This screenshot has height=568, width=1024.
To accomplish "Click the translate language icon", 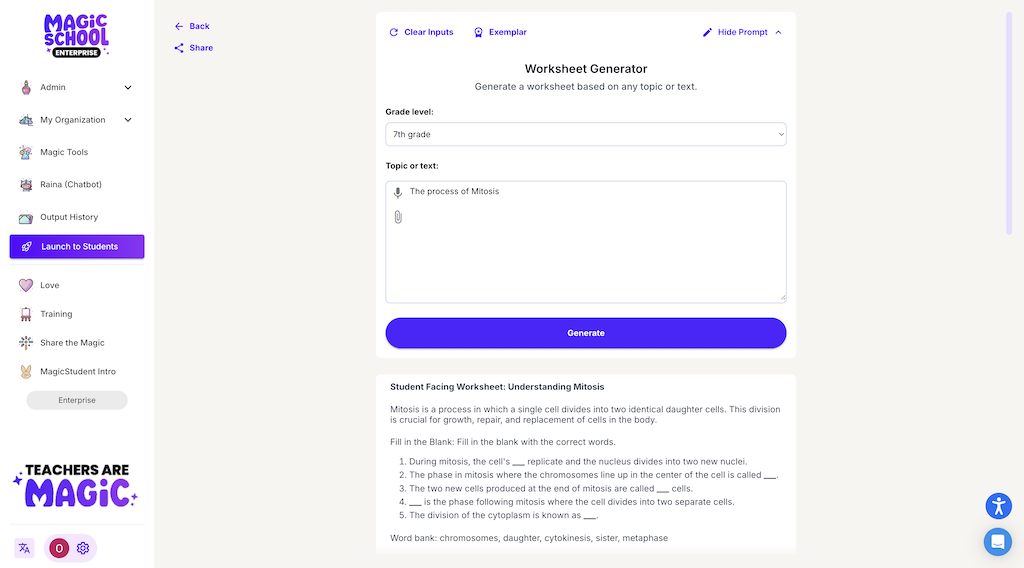I will coord(24,548).
